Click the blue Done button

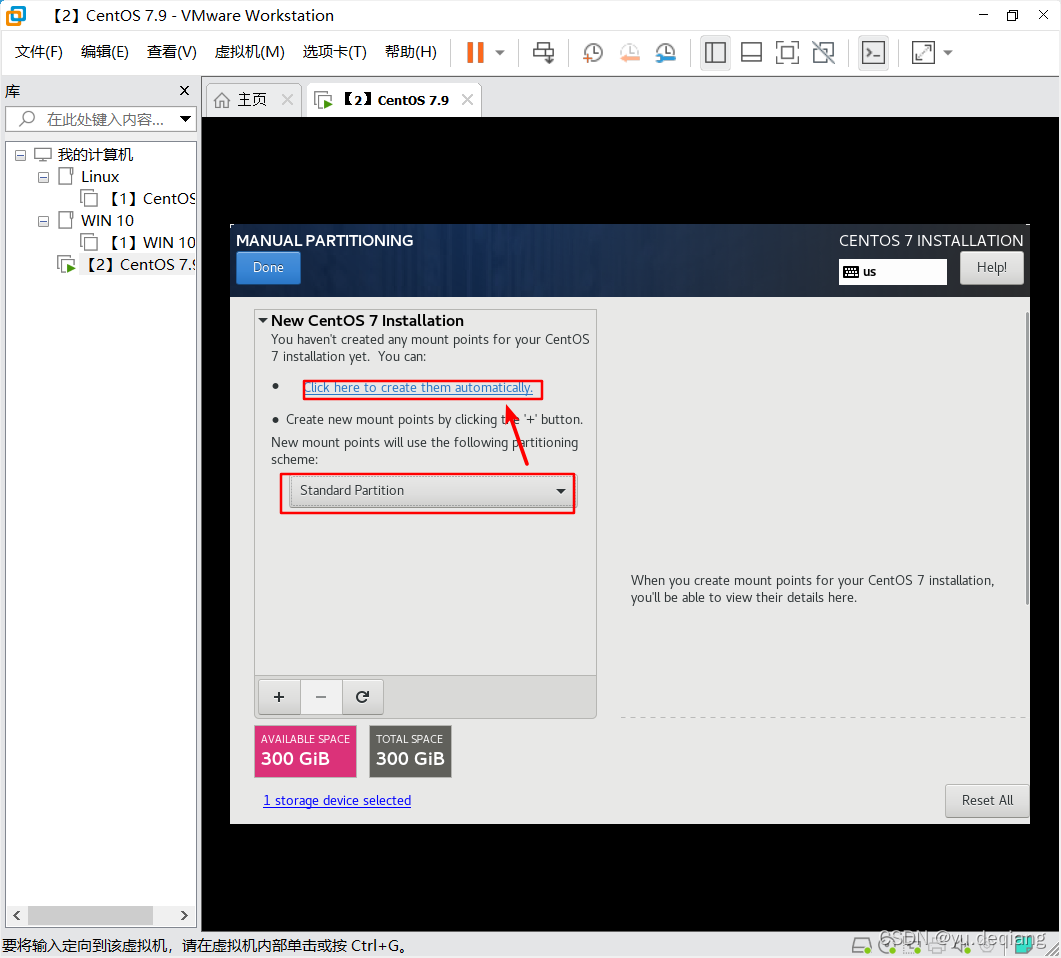pyautogui.click(x=268, y=267)
